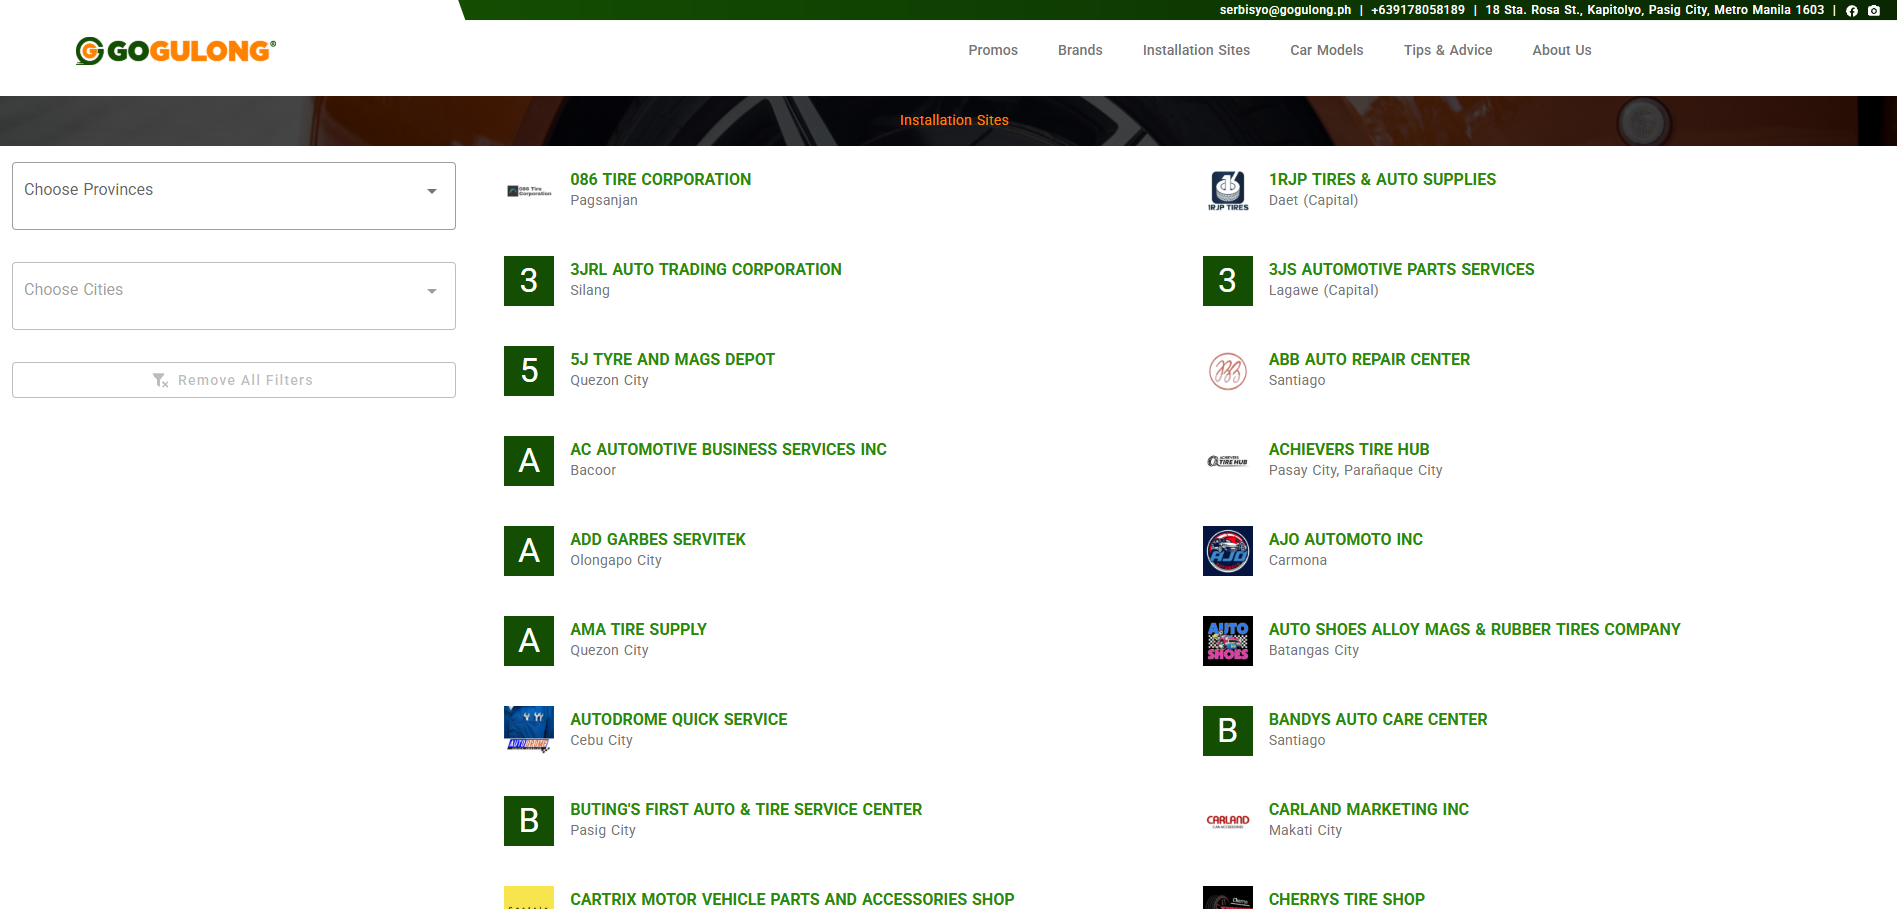
Task: Click the Pasig City address in top bar
Action: tap(1655, 10)
